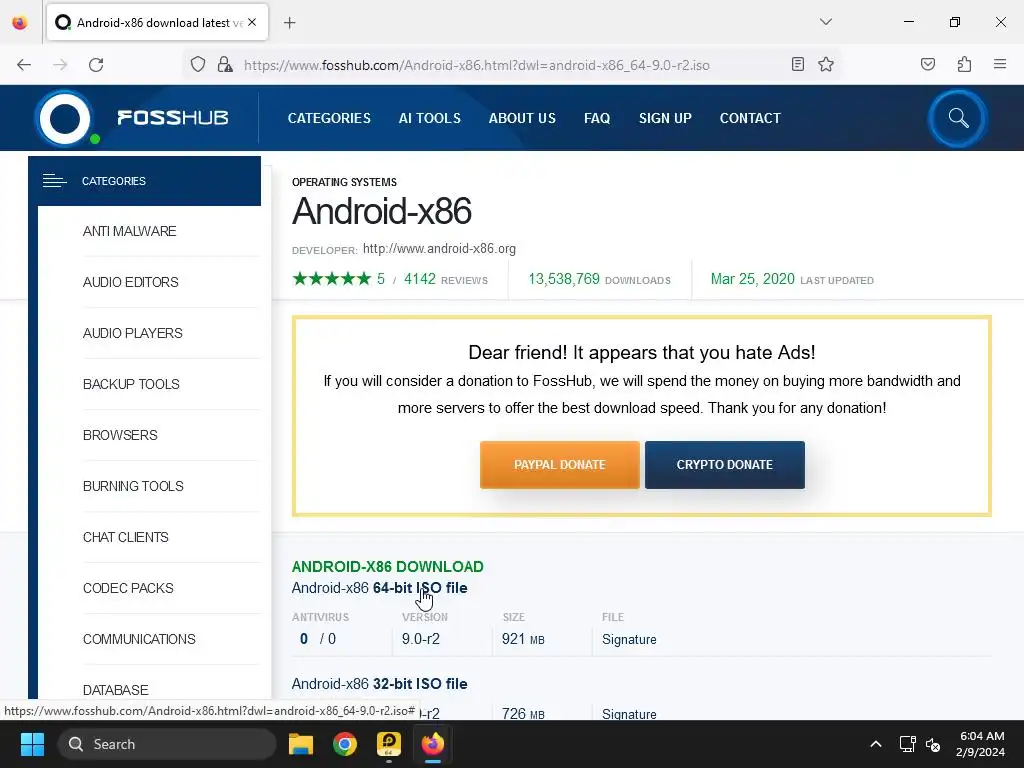Screen dimensions: 1024x768
Task: Open the CATEGORIES top menu
Action: click(x=329, y=118)
